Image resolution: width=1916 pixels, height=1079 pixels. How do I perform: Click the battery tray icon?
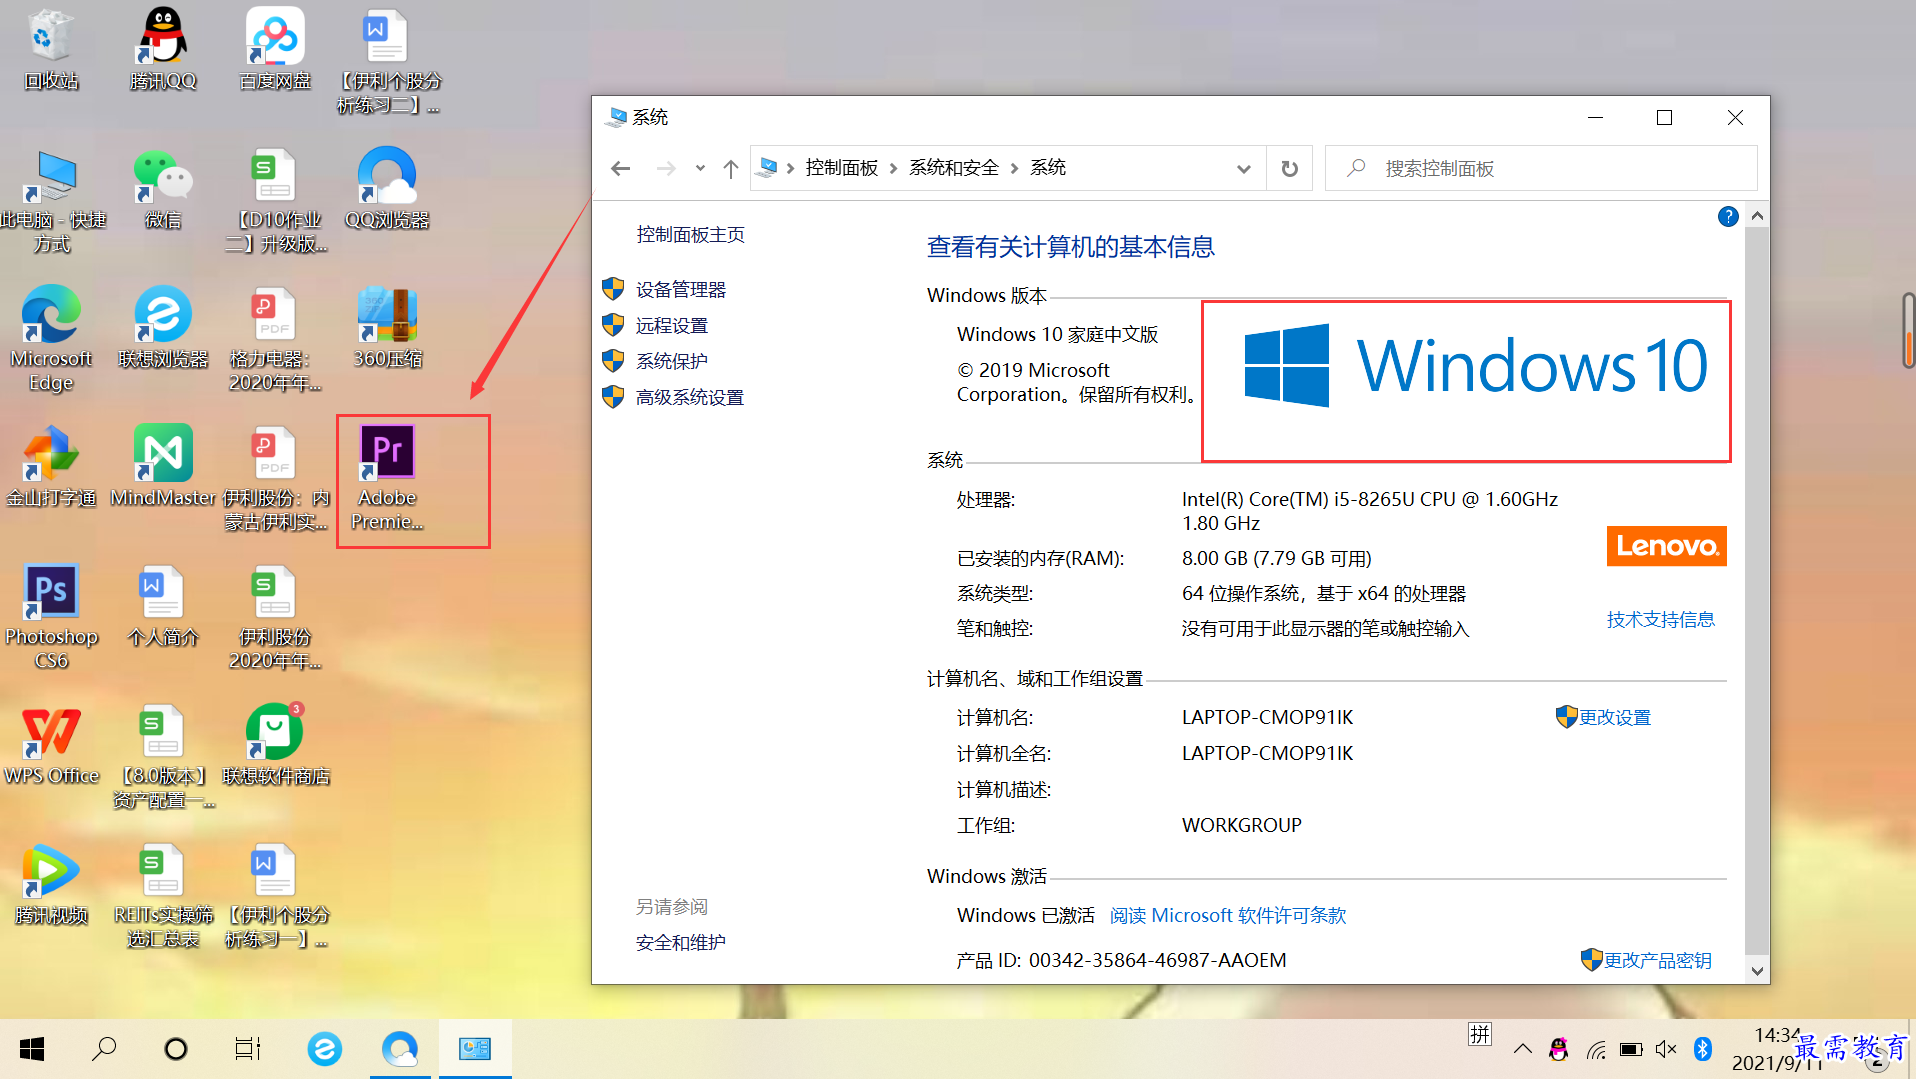1631,1049
